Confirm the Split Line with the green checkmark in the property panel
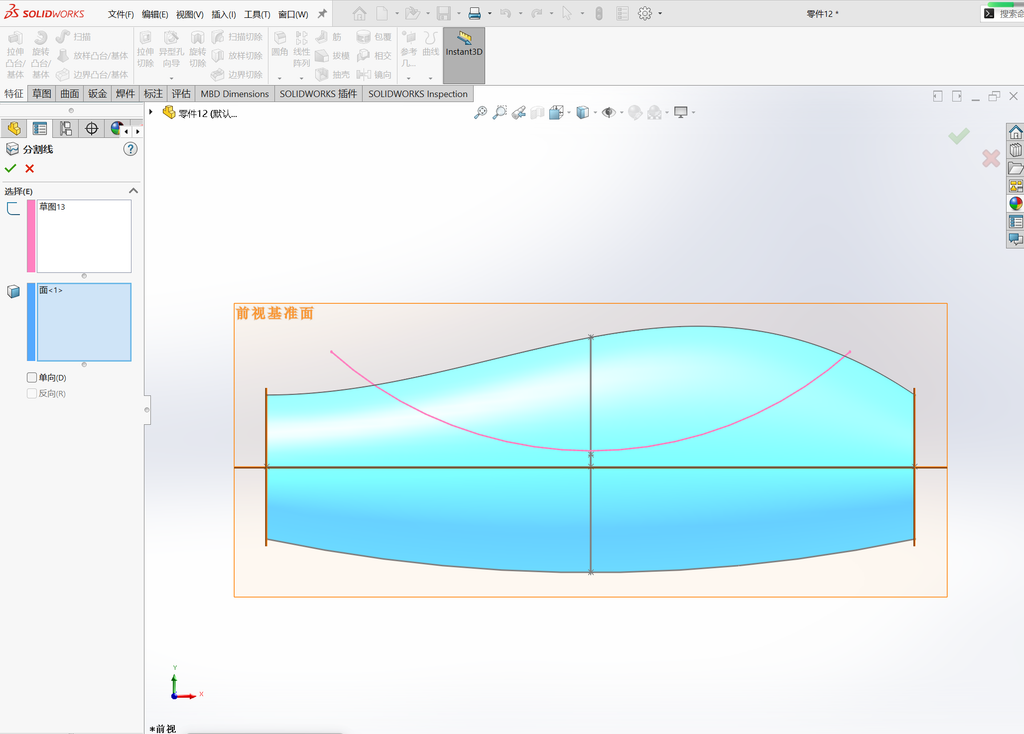The width and height of the screenshot is (1024, 734). pos(10,168)
